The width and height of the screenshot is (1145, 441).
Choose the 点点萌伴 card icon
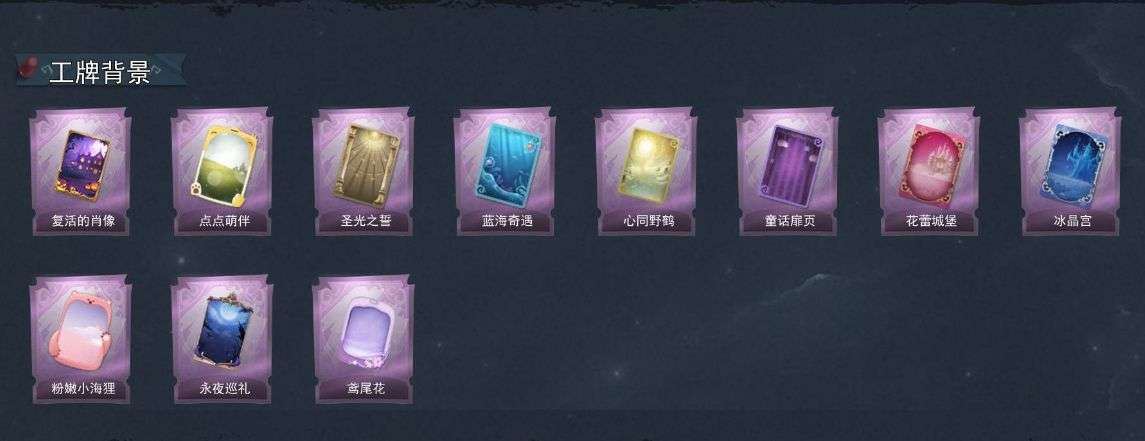pos(222,172)
